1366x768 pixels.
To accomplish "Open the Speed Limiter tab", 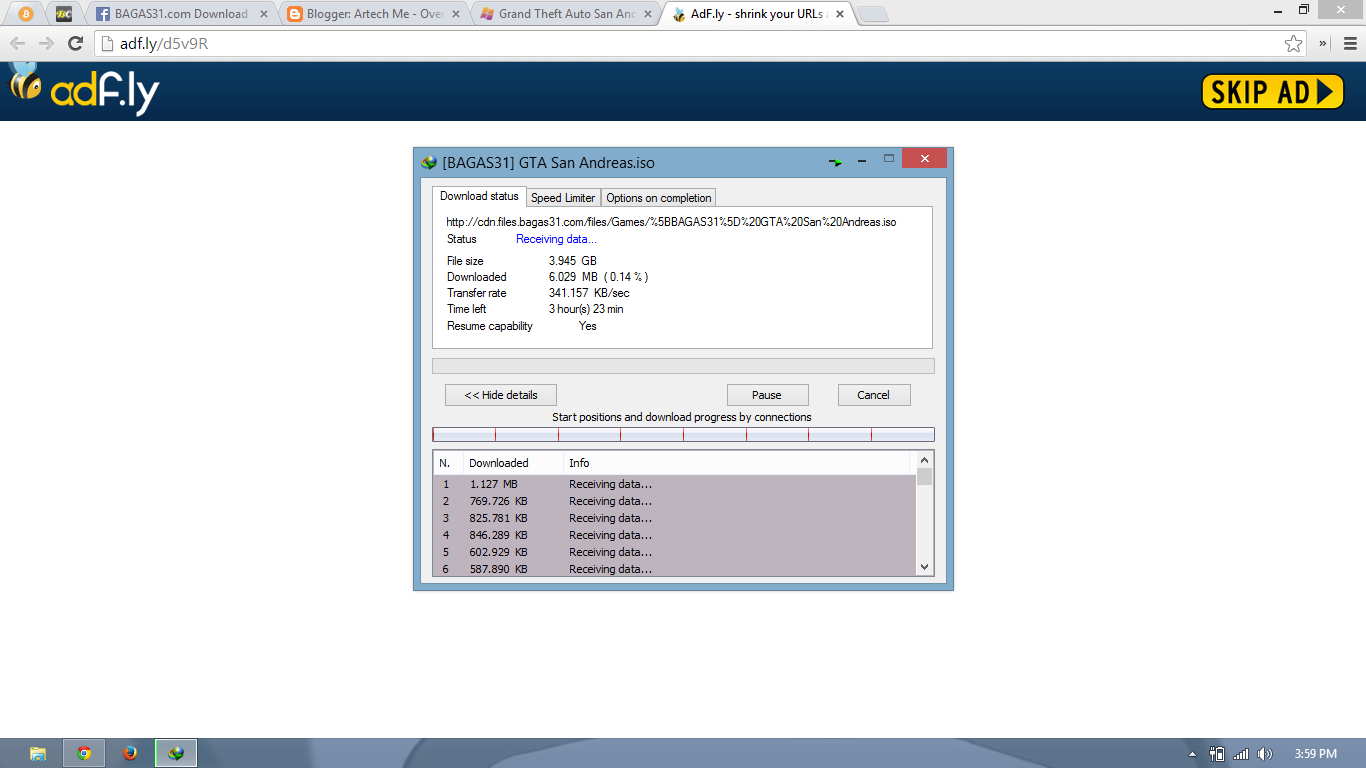I will pos(563,198).
